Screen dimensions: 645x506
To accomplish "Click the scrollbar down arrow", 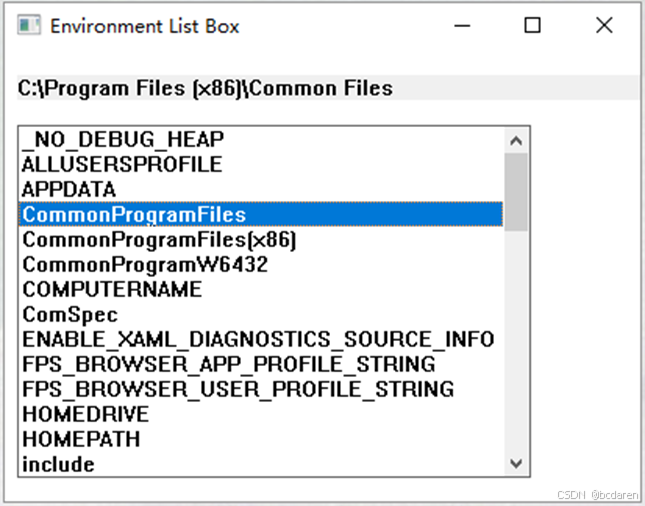I will tap(516, 464).
